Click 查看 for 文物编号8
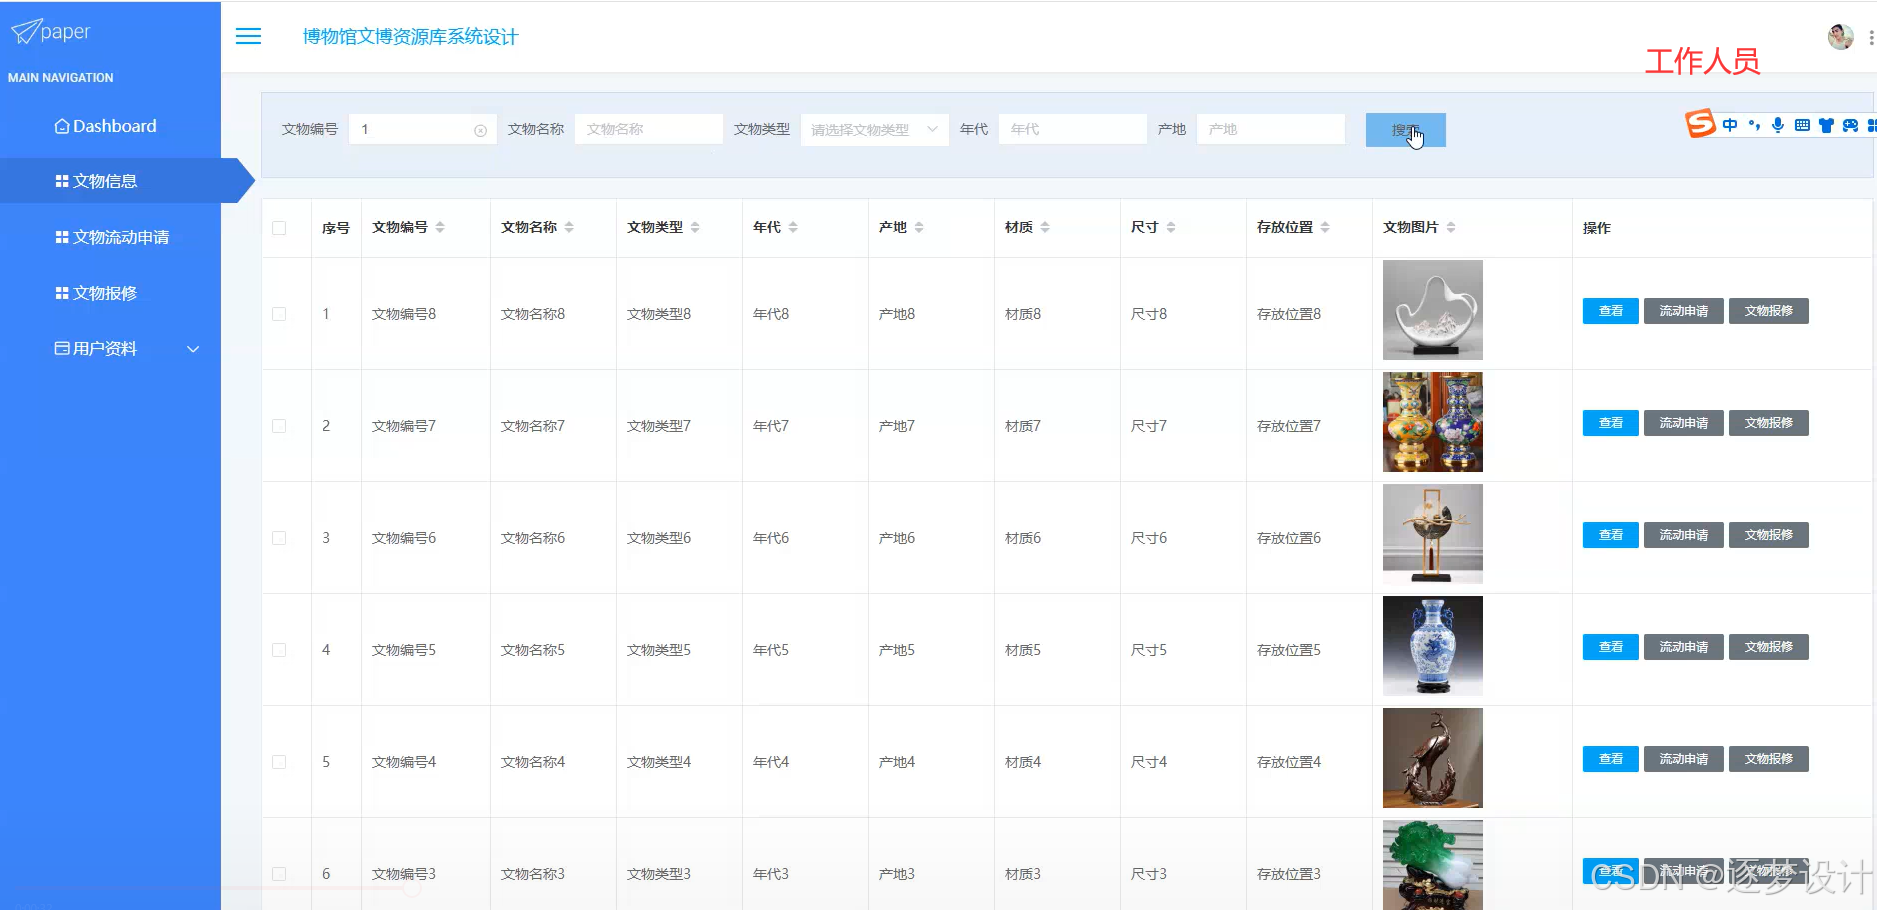Screen dimensions: 1877x910 (1610, 311)
